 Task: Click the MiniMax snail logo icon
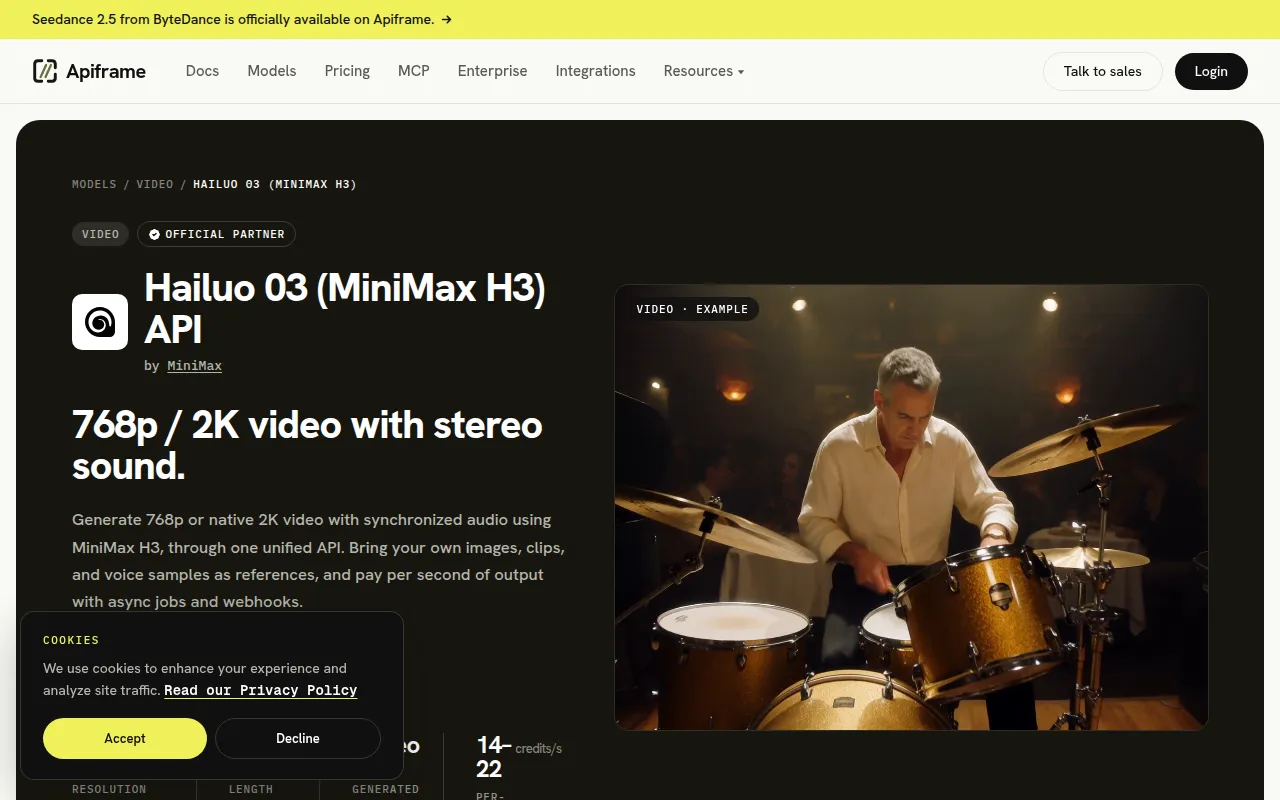(x=100, y=322)
